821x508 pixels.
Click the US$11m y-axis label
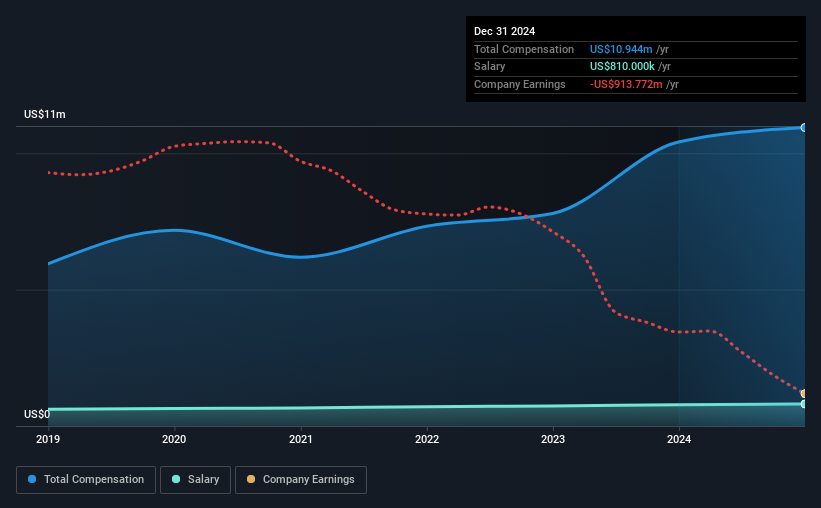45,114
